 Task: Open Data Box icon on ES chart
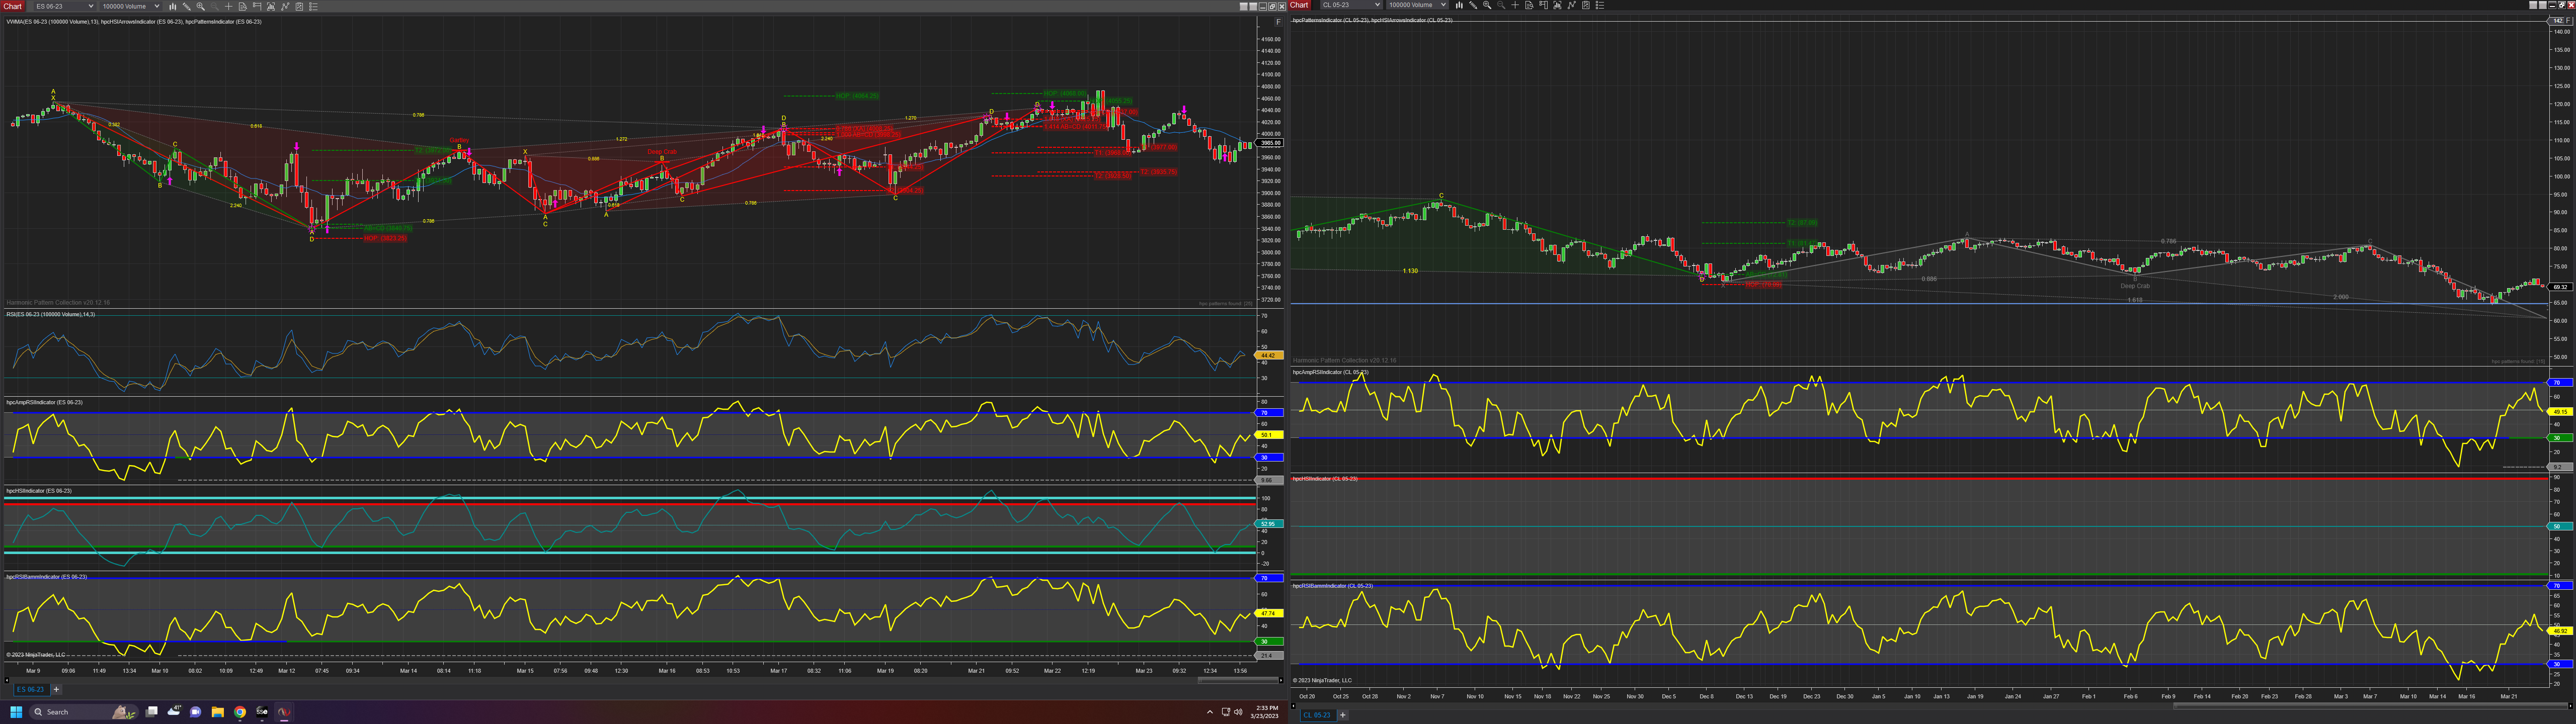(x=243, y=6)
